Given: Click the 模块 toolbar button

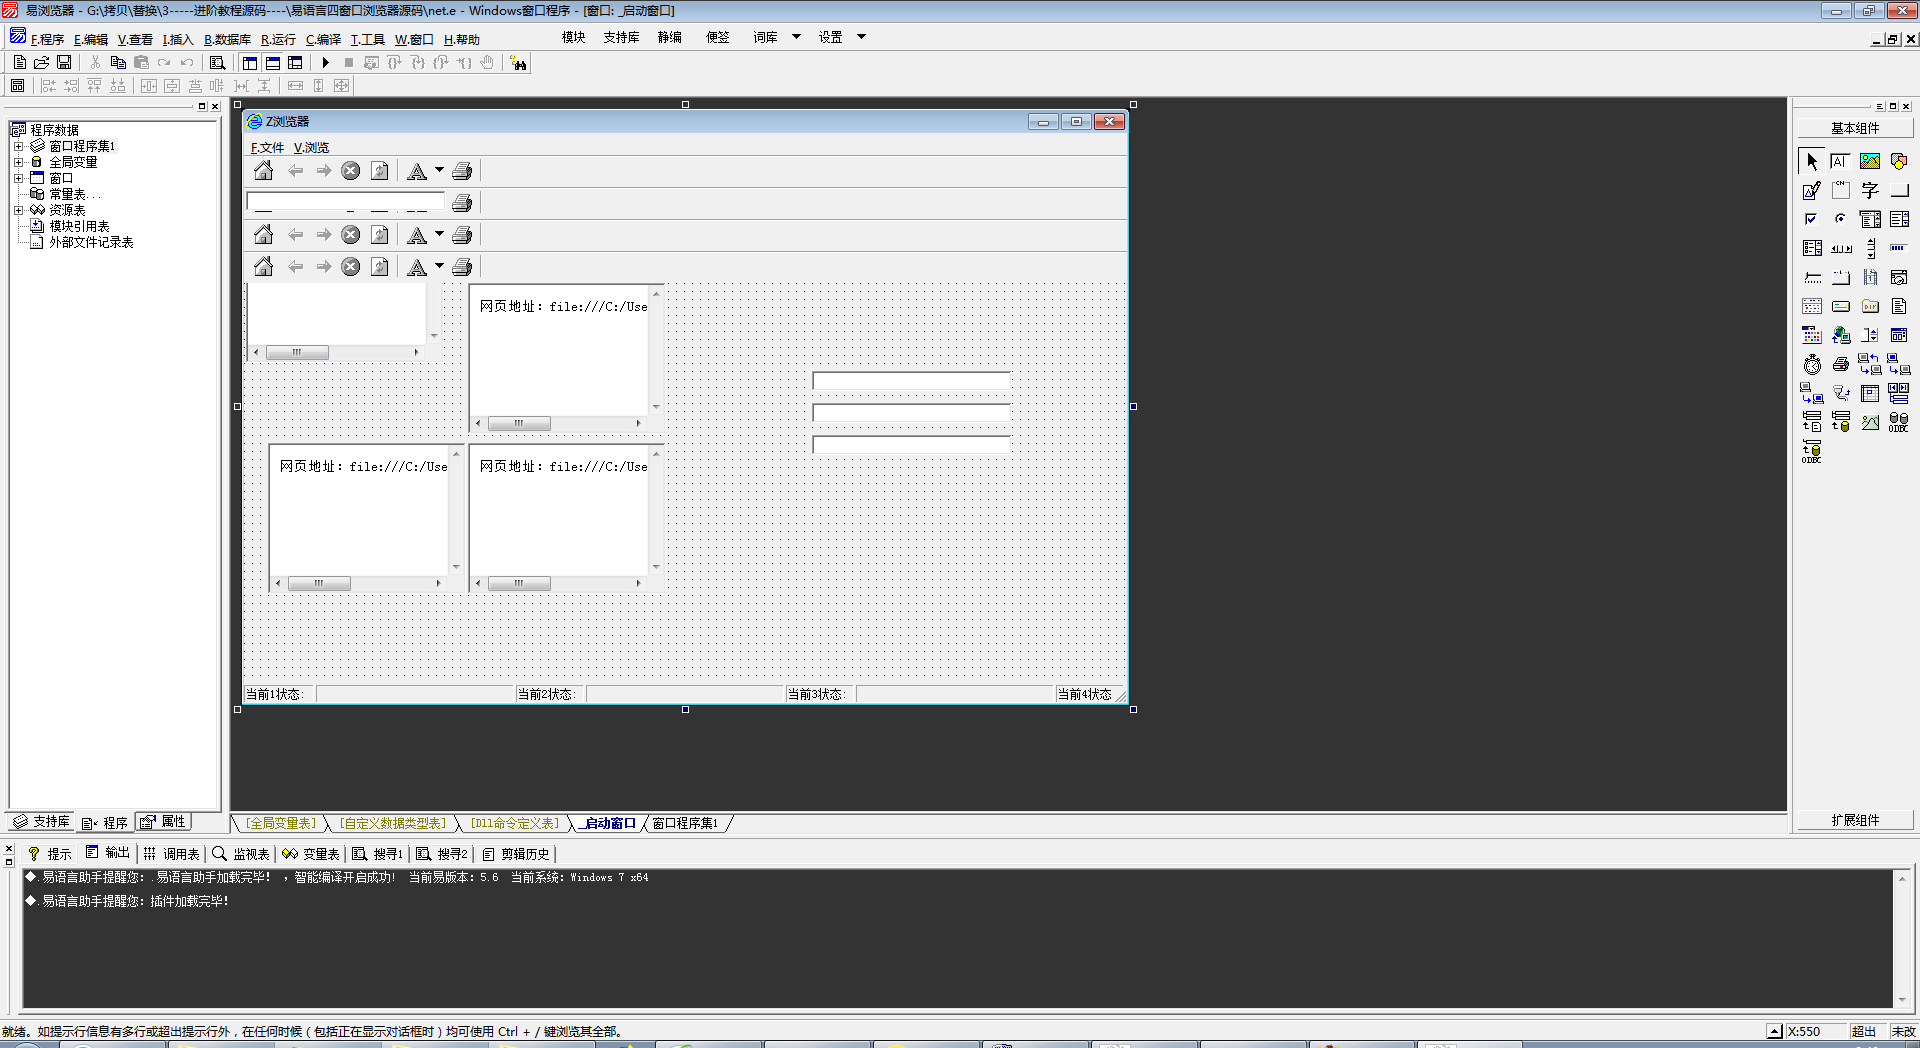Looking at the screenshot, I should [573, 37].
